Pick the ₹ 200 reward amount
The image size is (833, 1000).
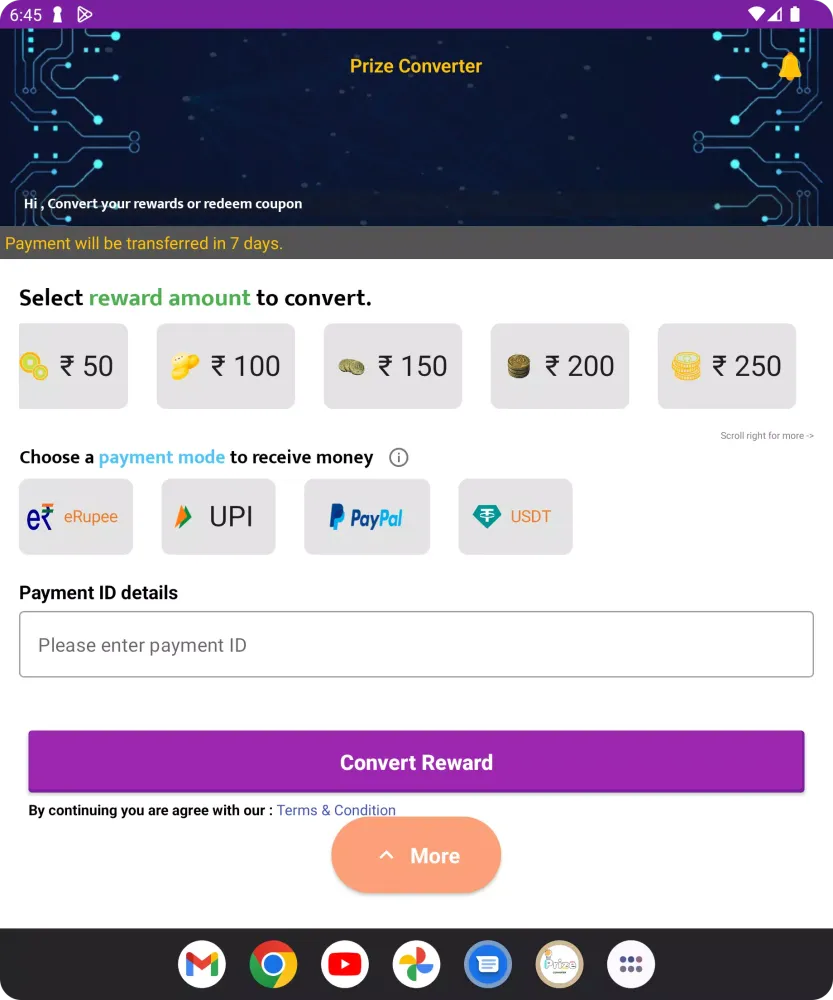(x=560, y=366)
